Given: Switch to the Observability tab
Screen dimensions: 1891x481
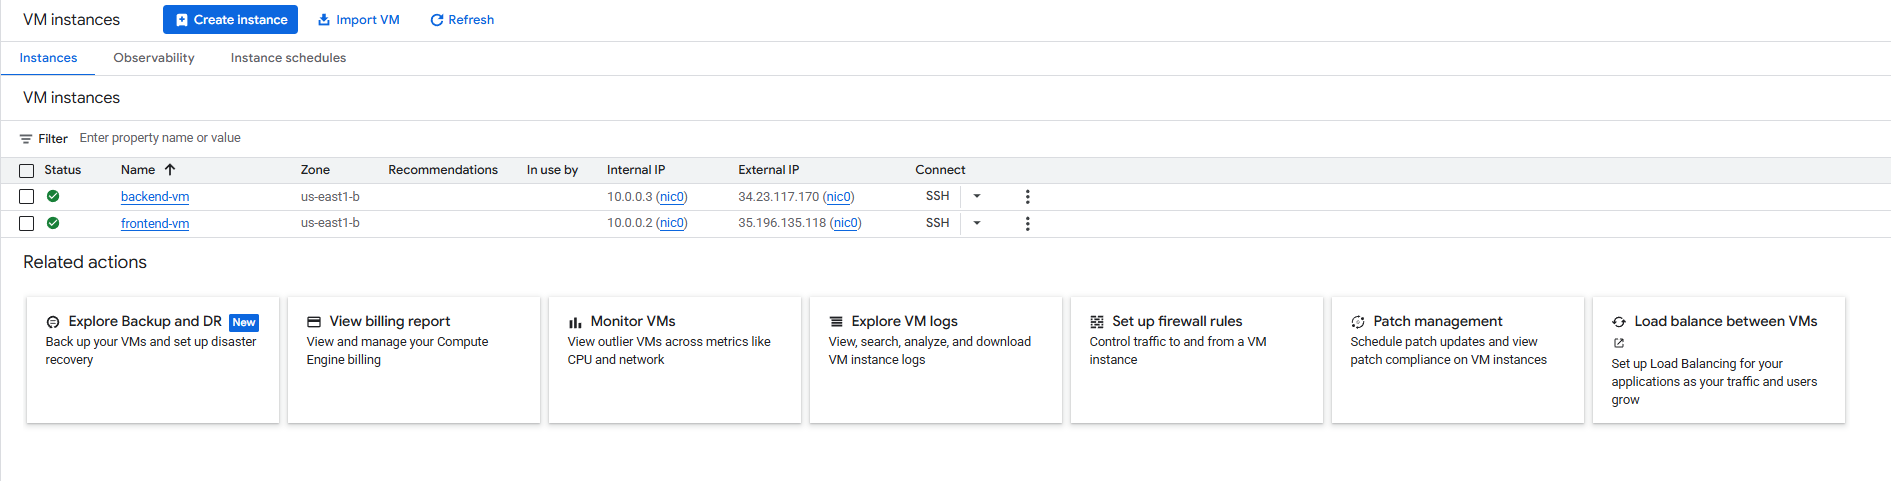Looking at the screenshot, I should pos(154,58).
